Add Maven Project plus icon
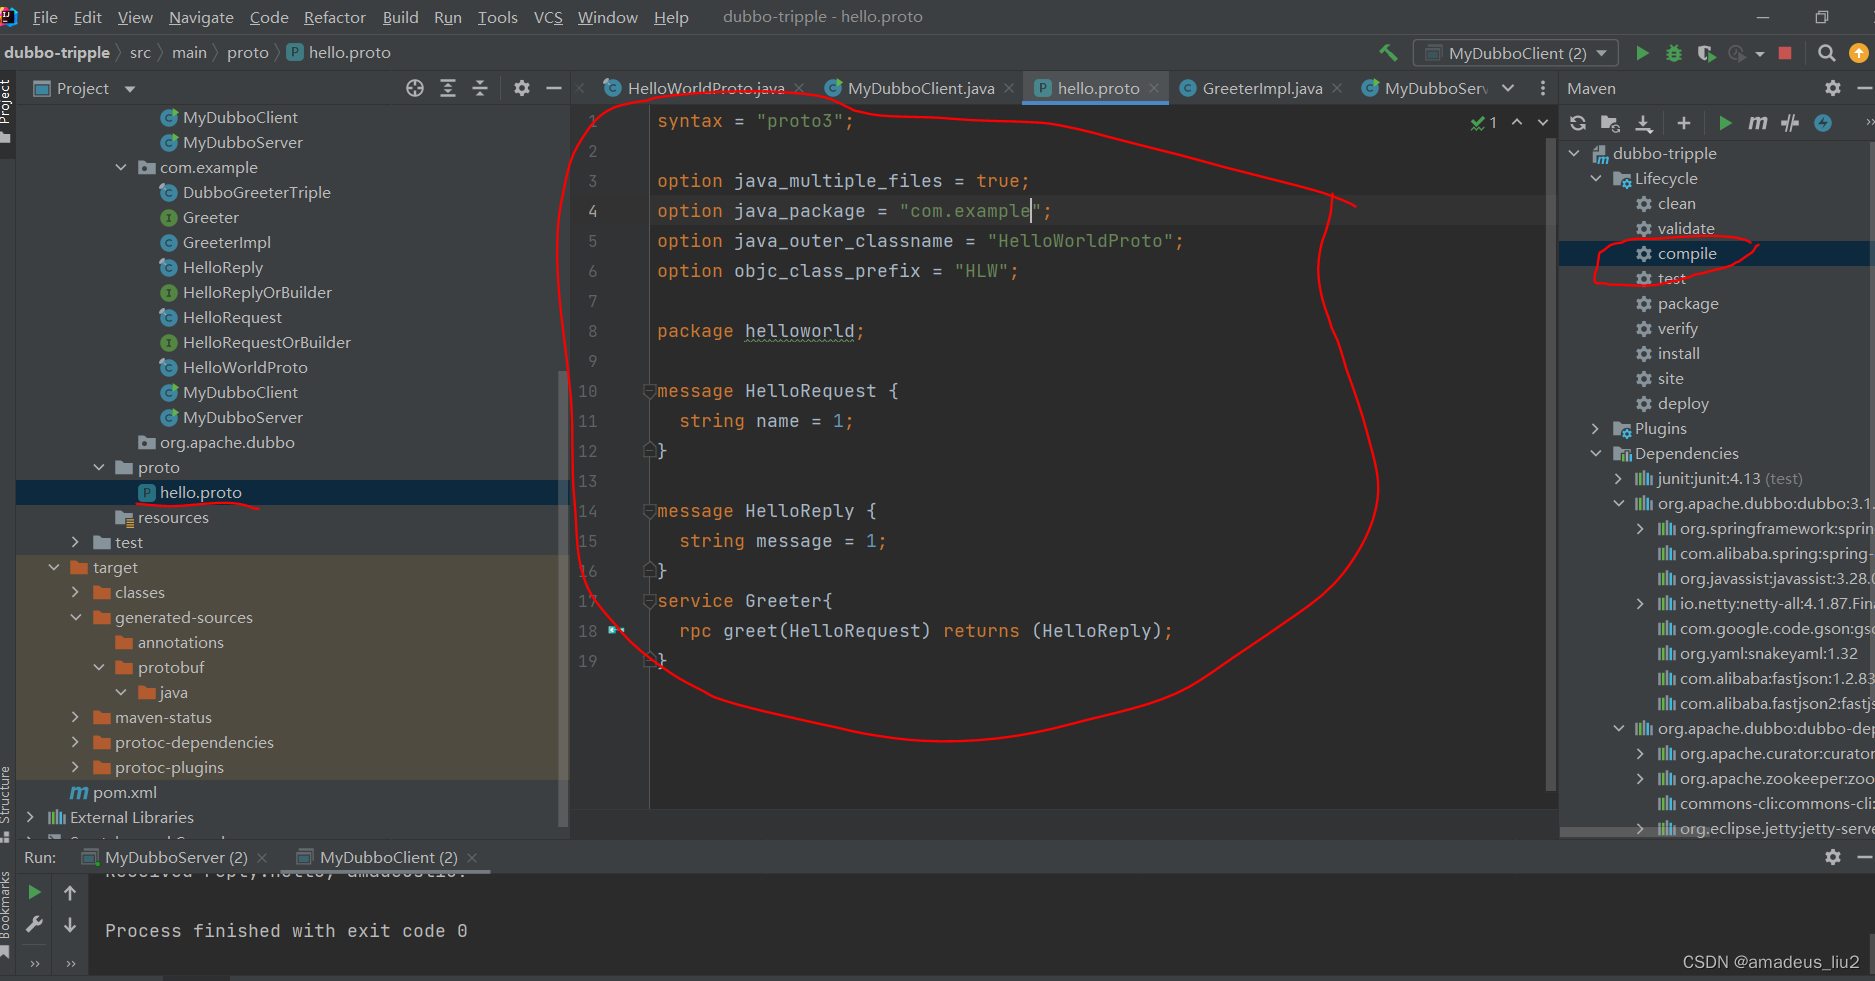 (x=1684, y=123)
